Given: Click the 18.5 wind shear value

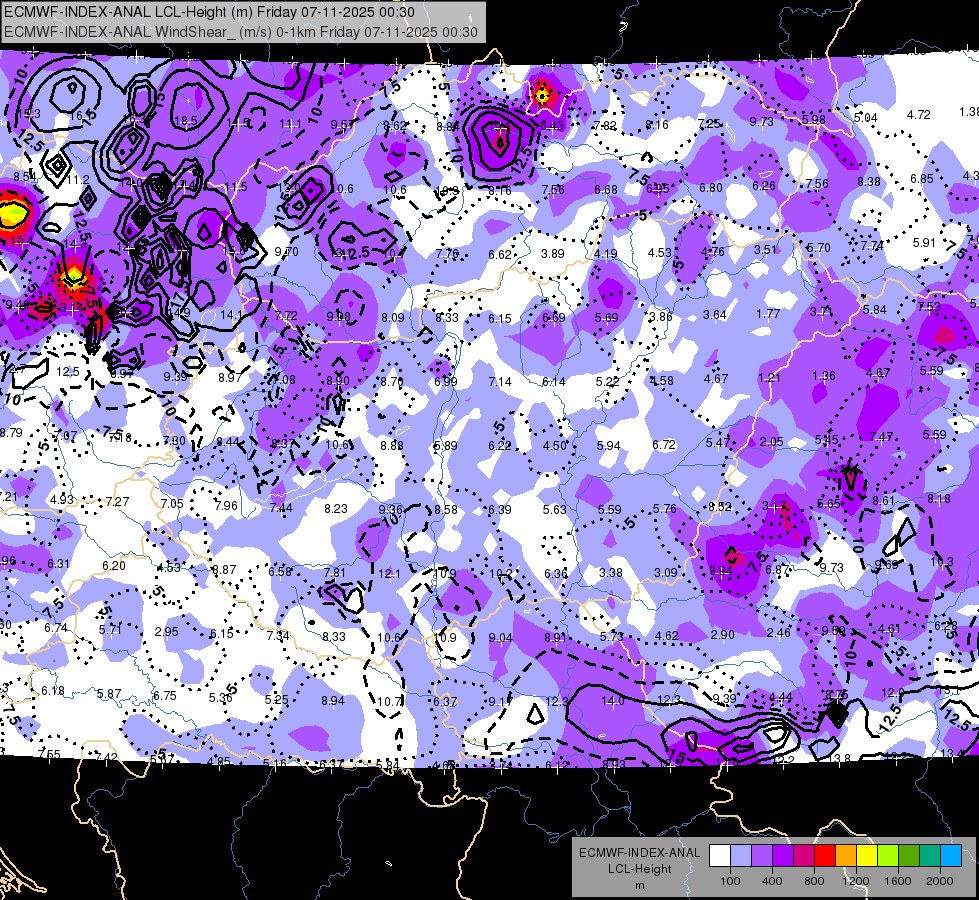Looking at the screenshot, I should click(x=186, y=121).
